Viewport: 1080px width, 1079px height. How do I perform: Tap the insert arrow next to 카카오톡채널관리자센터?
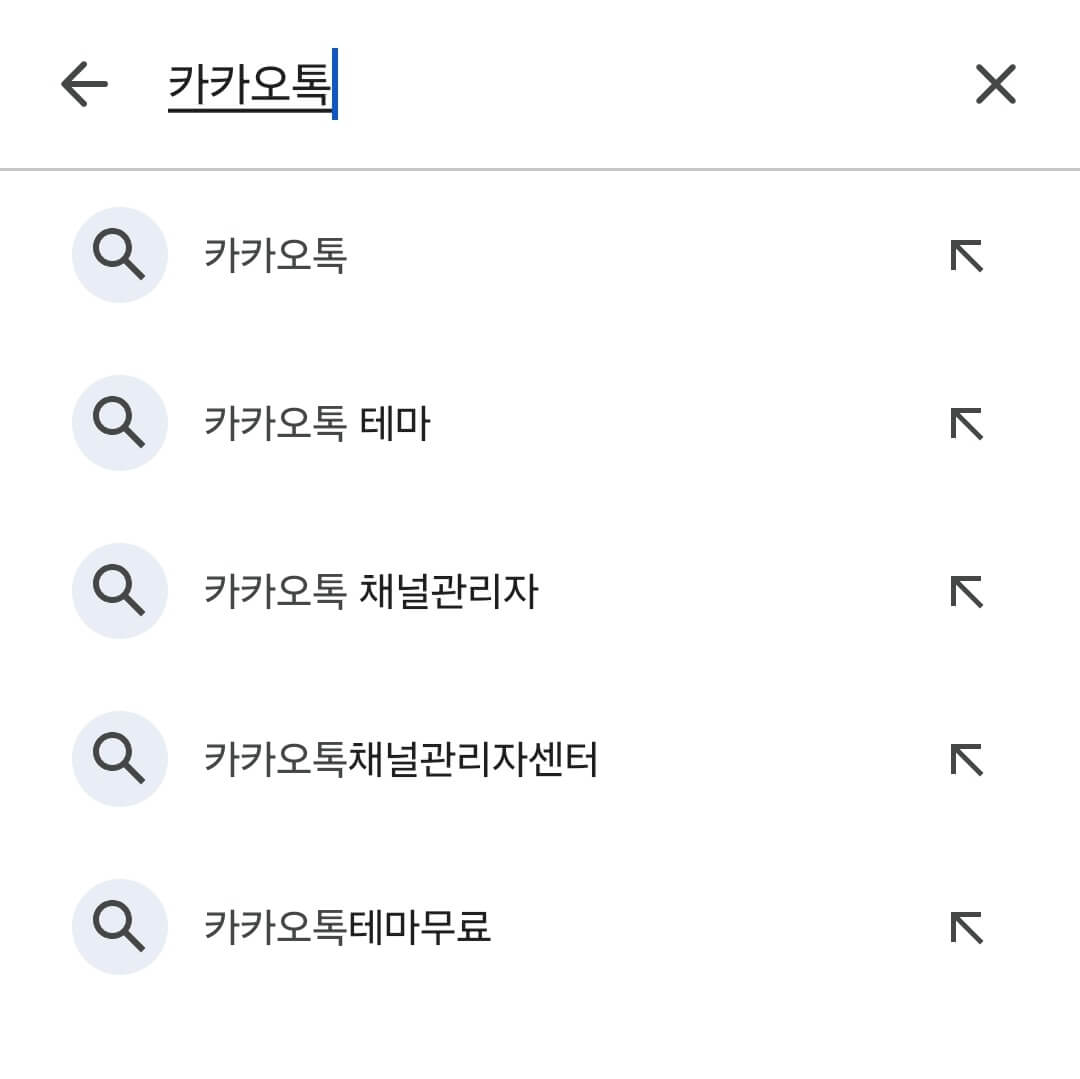[963, 758]
